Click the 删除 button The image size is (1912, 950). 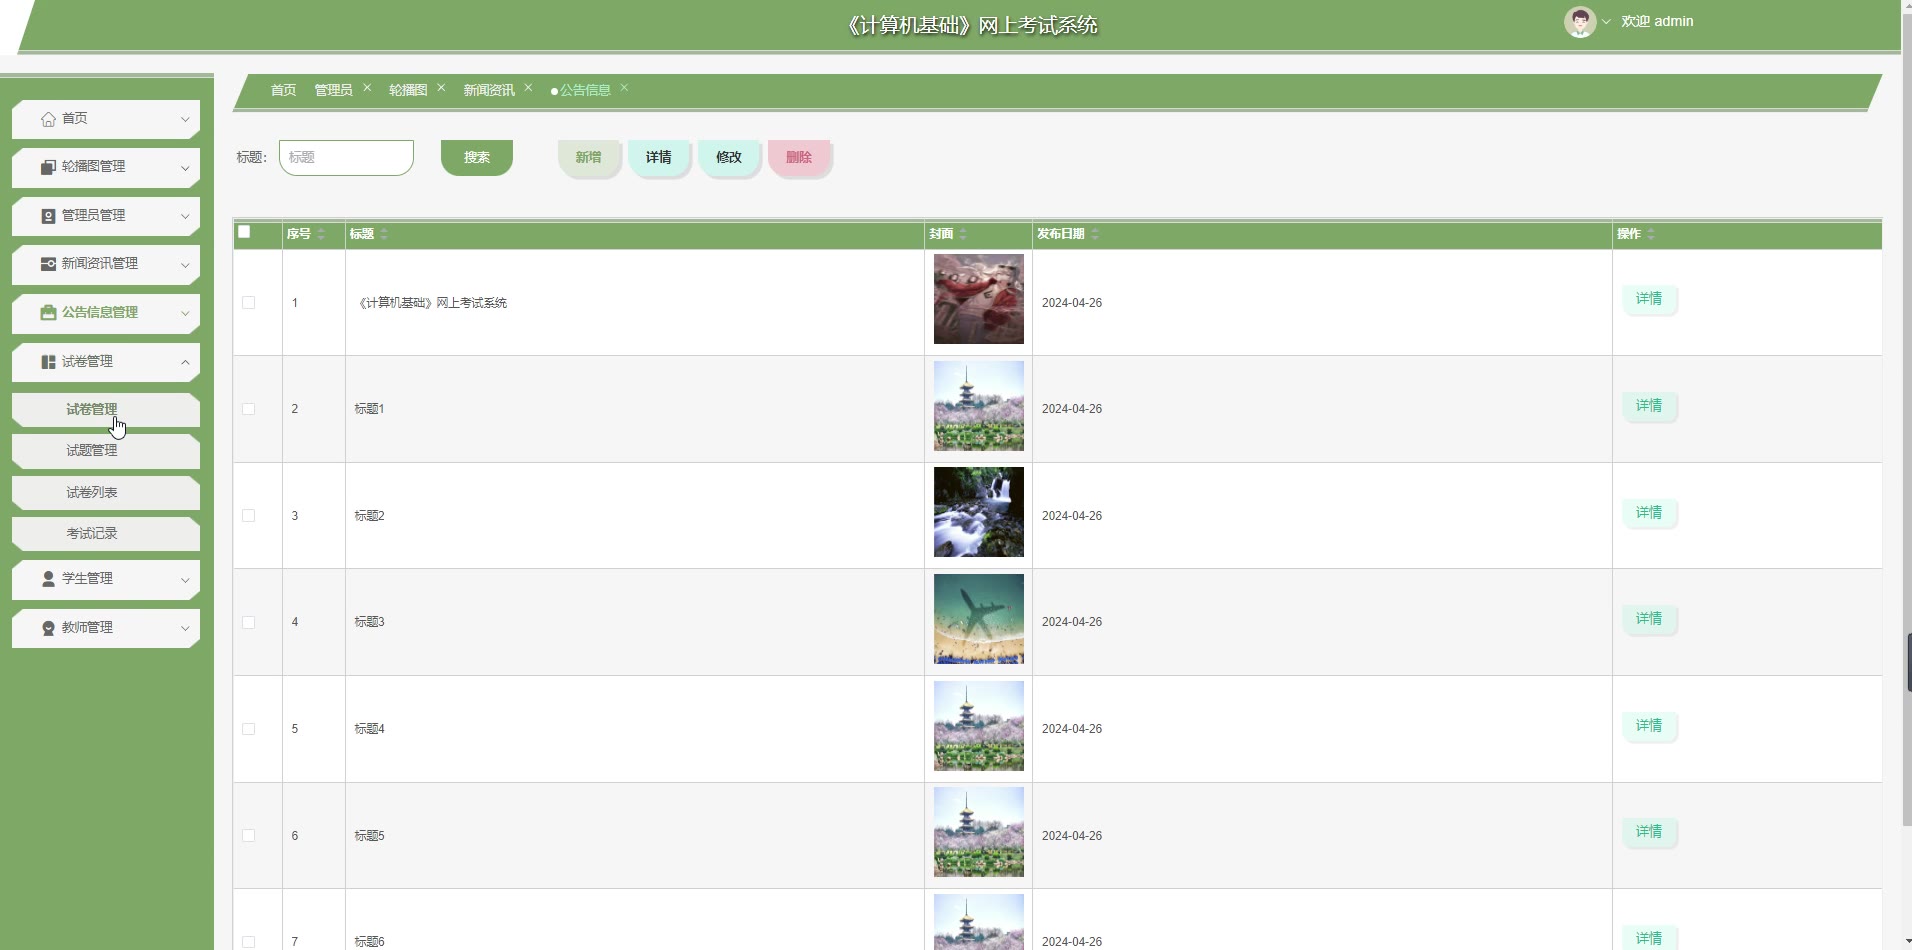(799, 157)
